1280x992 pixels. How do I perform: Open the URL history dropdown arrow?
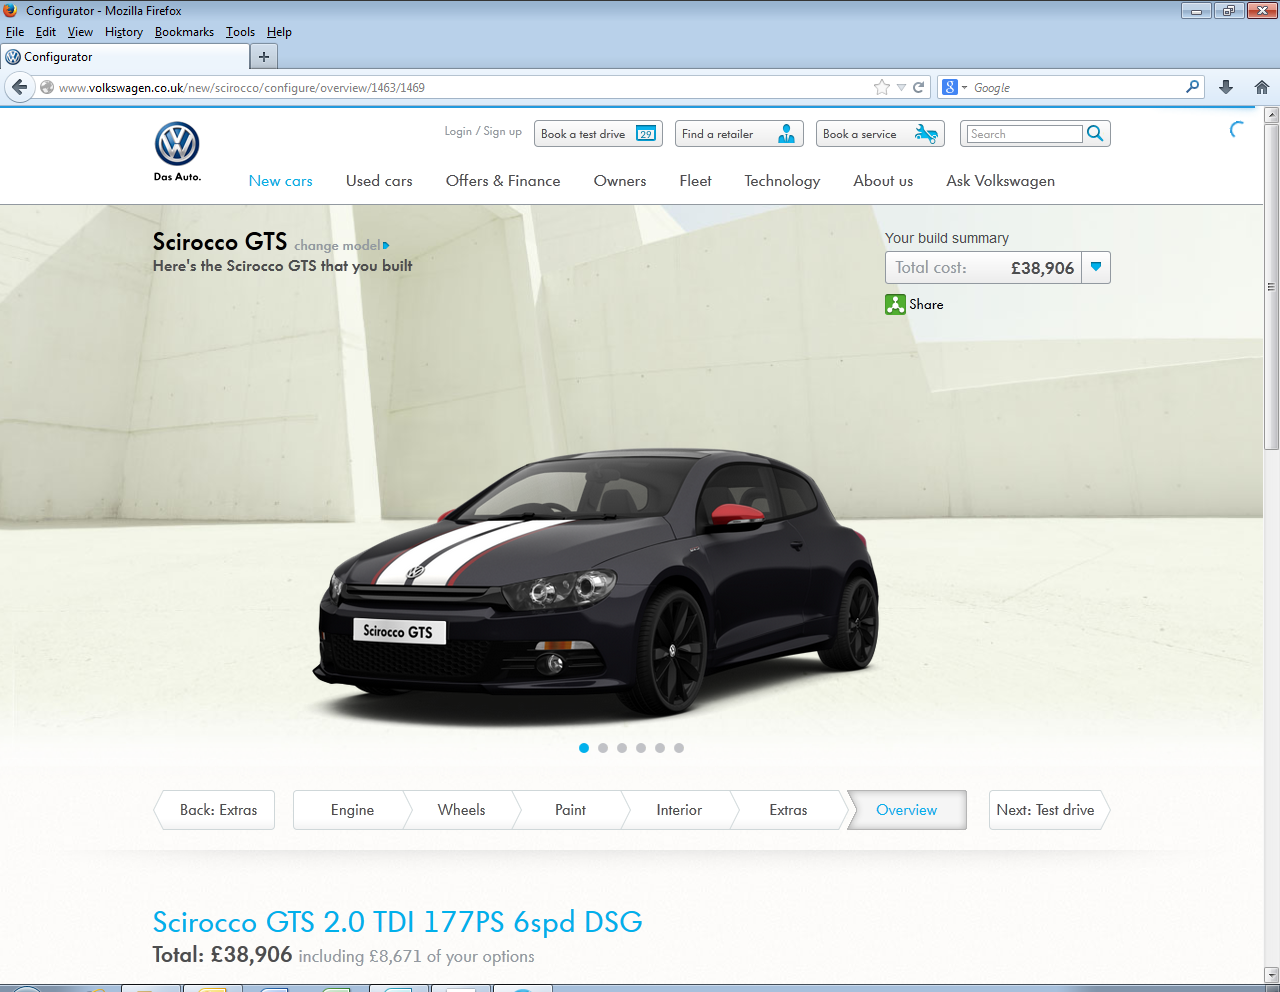tap(901, 87)
